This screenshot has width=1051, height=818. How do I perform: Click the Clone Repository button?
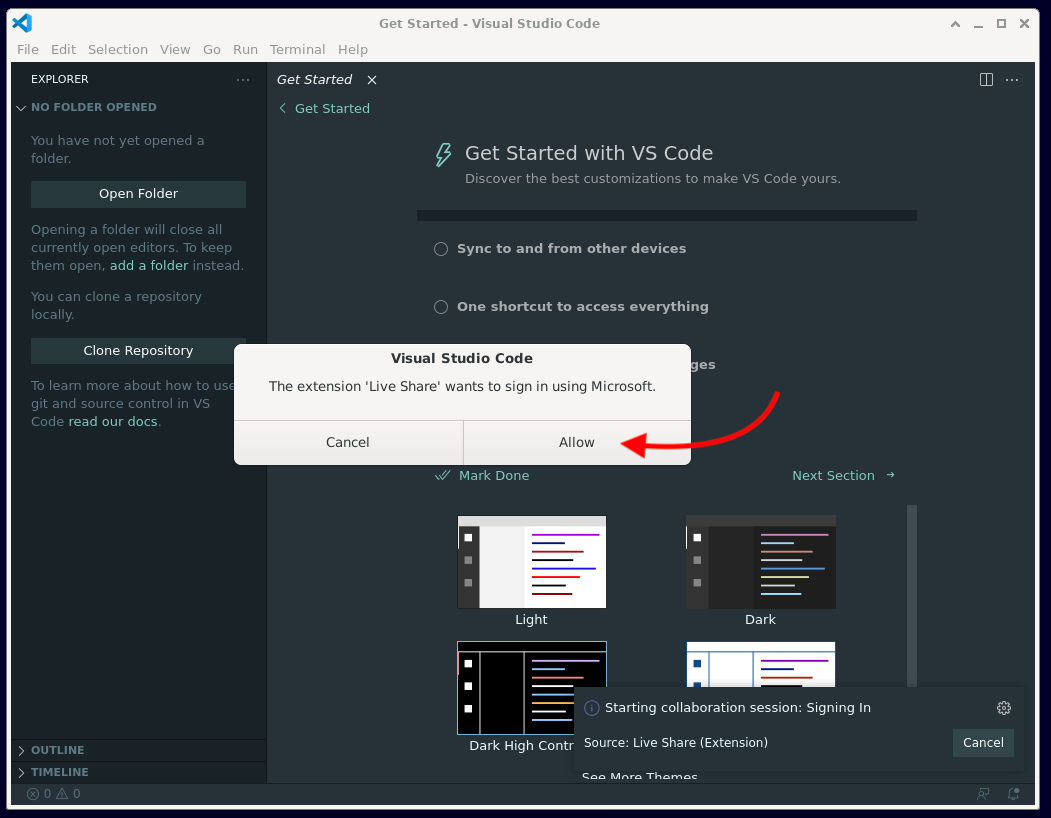tap(138, 351)
